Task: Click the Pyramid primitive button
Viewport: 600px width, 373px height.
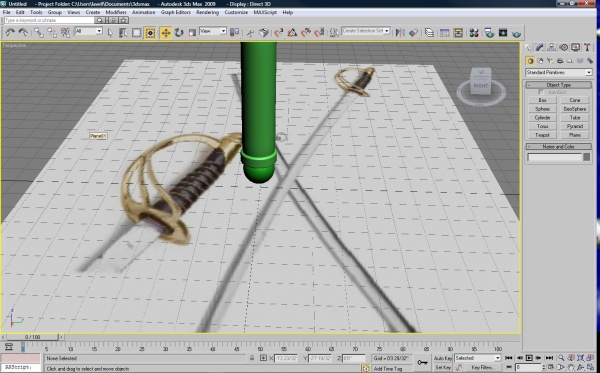Action: [x=575, y=126]
